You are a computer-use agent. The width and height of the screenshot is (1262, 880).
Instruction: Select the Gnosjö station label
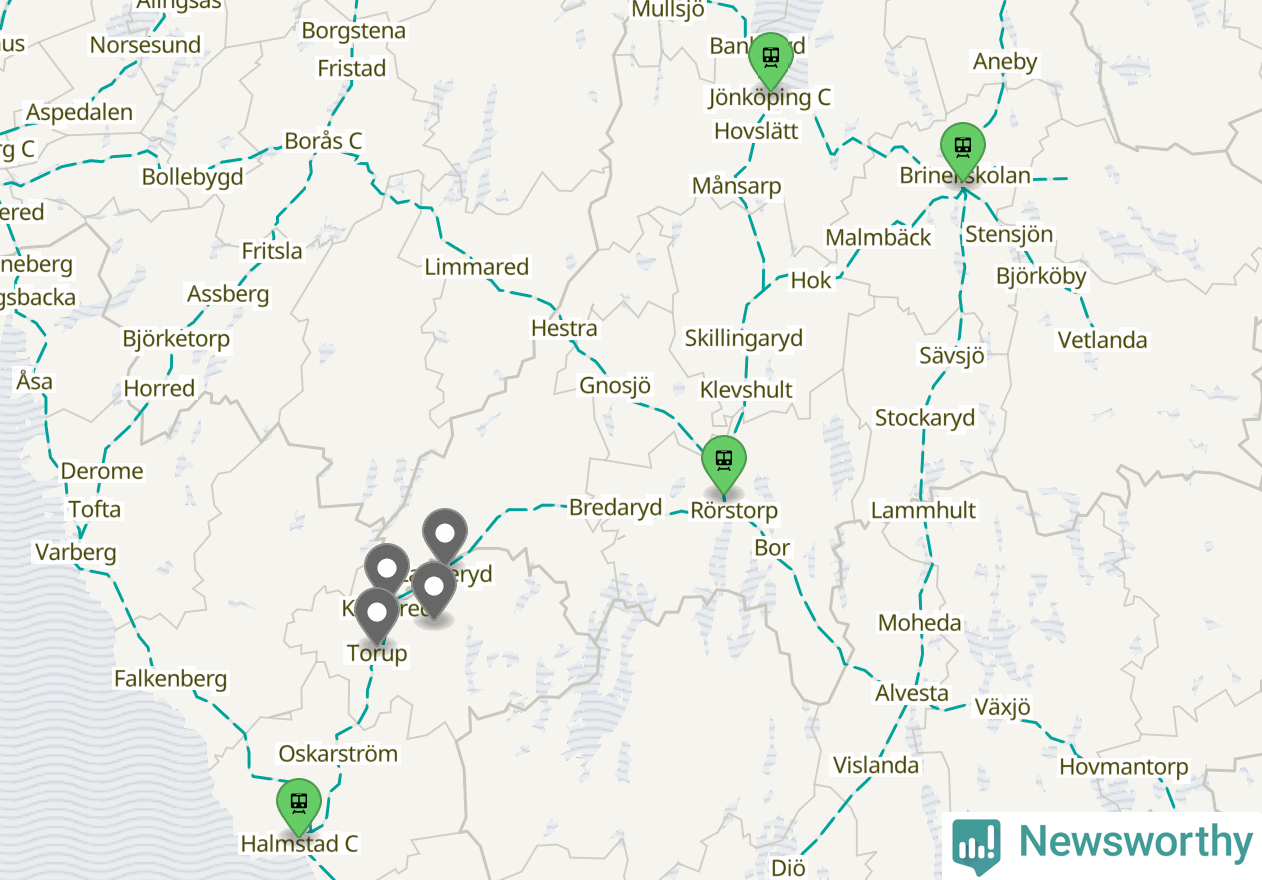(615, 386)
